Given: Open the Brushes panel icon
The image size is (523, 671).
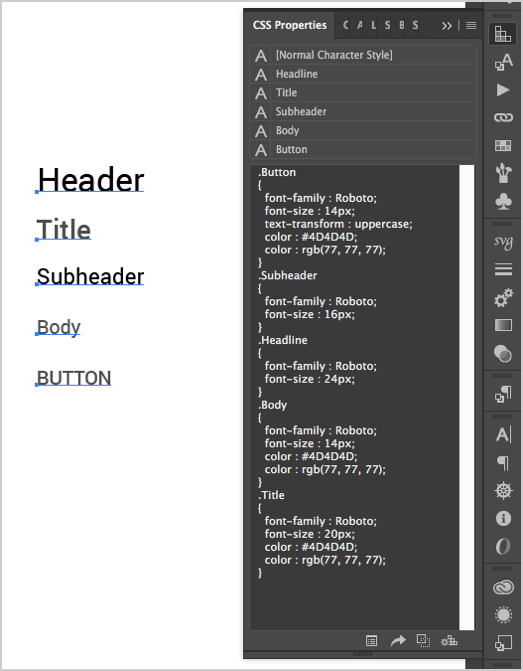Looking at the screenshot, I should pos(503,173).
